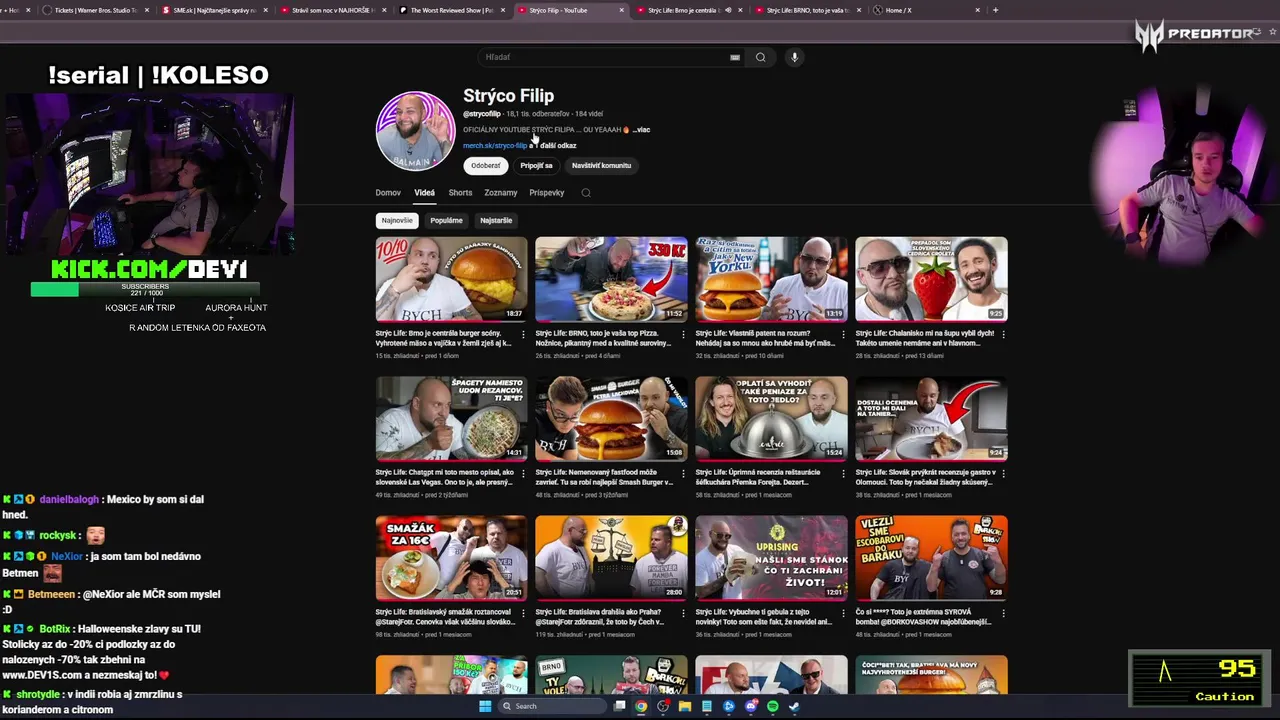This screenshot has width=1280, height=720.
Task: Open Task View on the taskbar
Action: pos(620,706)
